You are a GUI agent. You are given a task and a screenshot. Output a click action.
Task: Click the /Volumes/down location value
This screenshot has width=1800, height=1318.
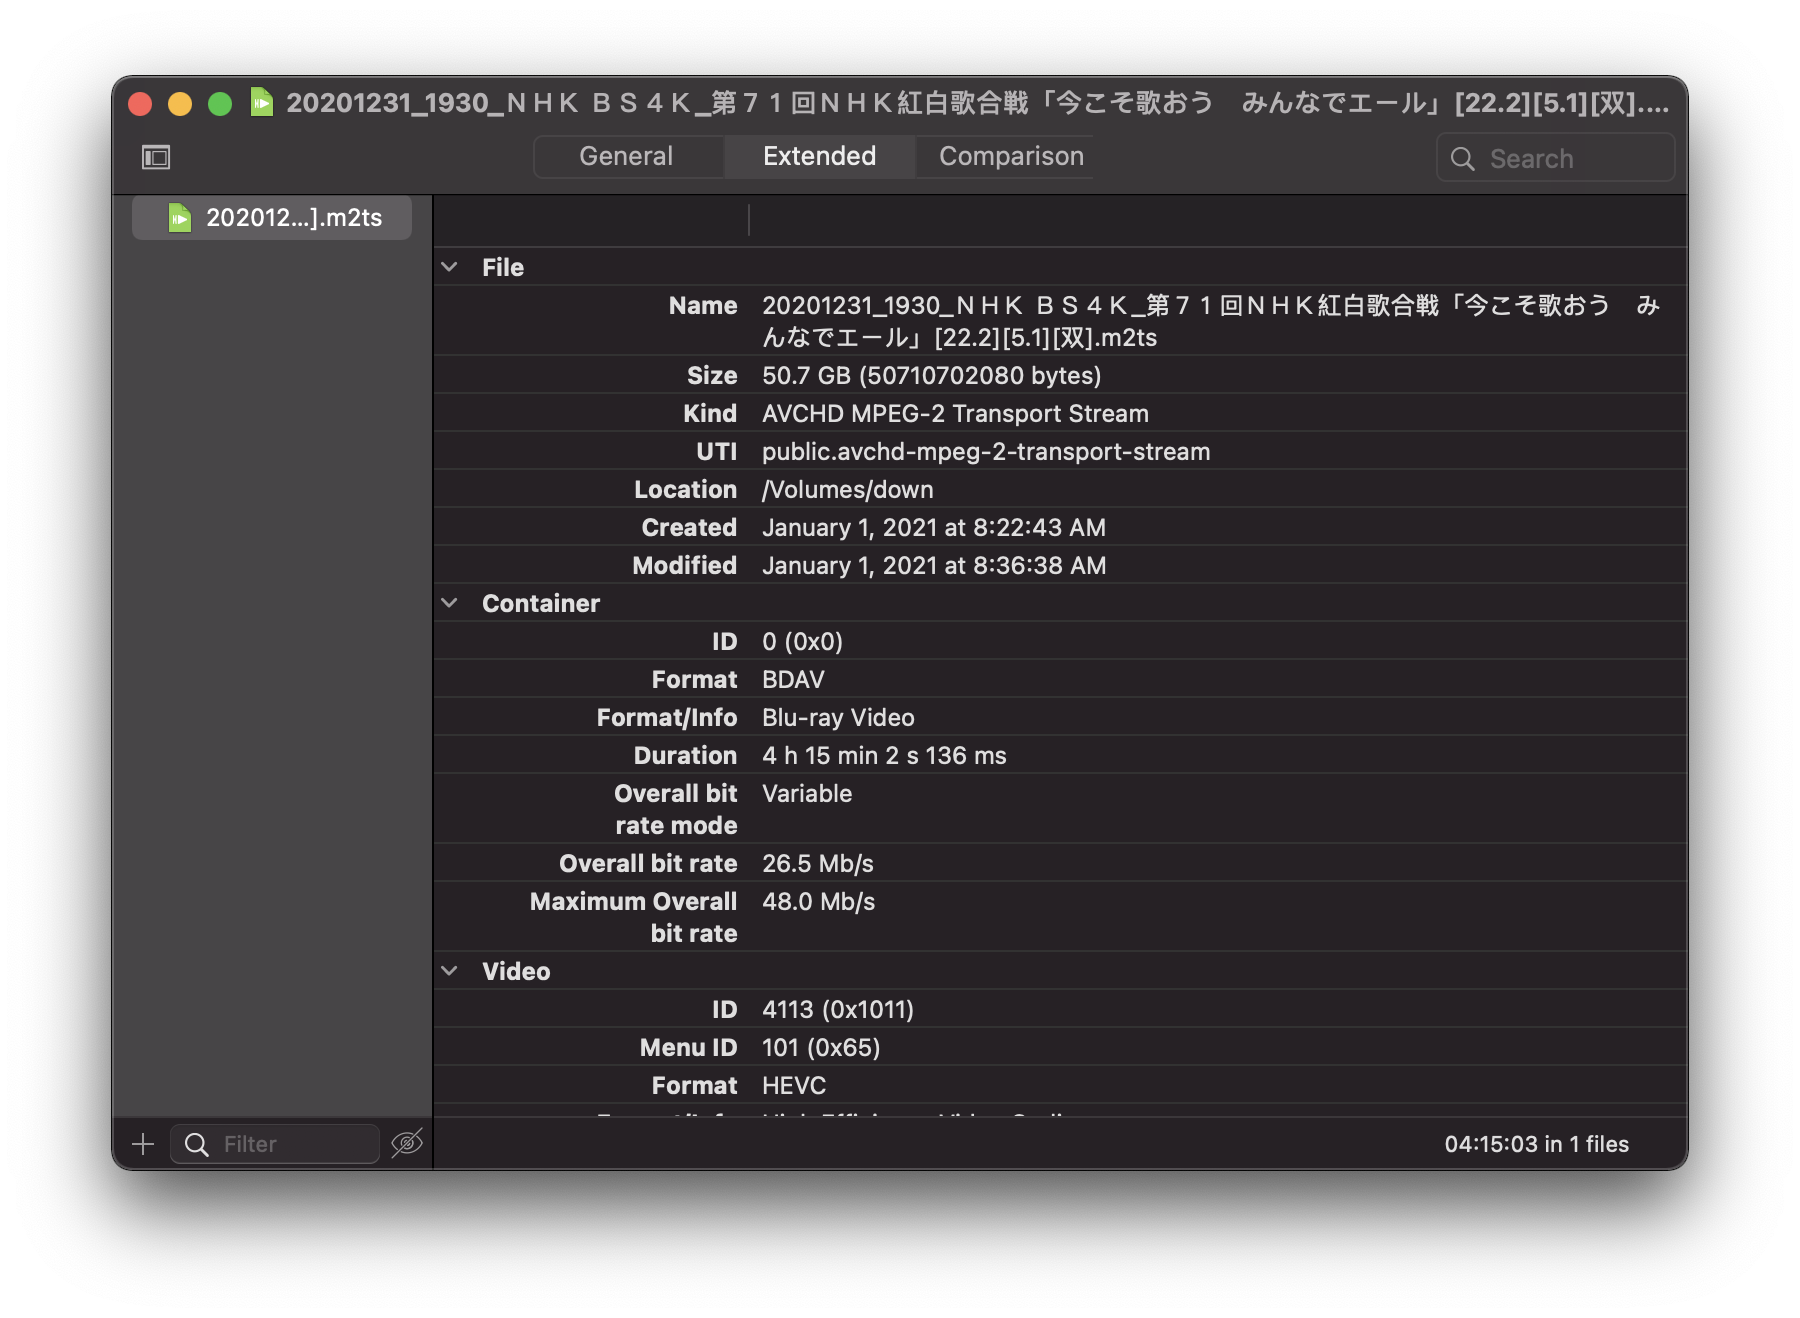coord(848,490)
